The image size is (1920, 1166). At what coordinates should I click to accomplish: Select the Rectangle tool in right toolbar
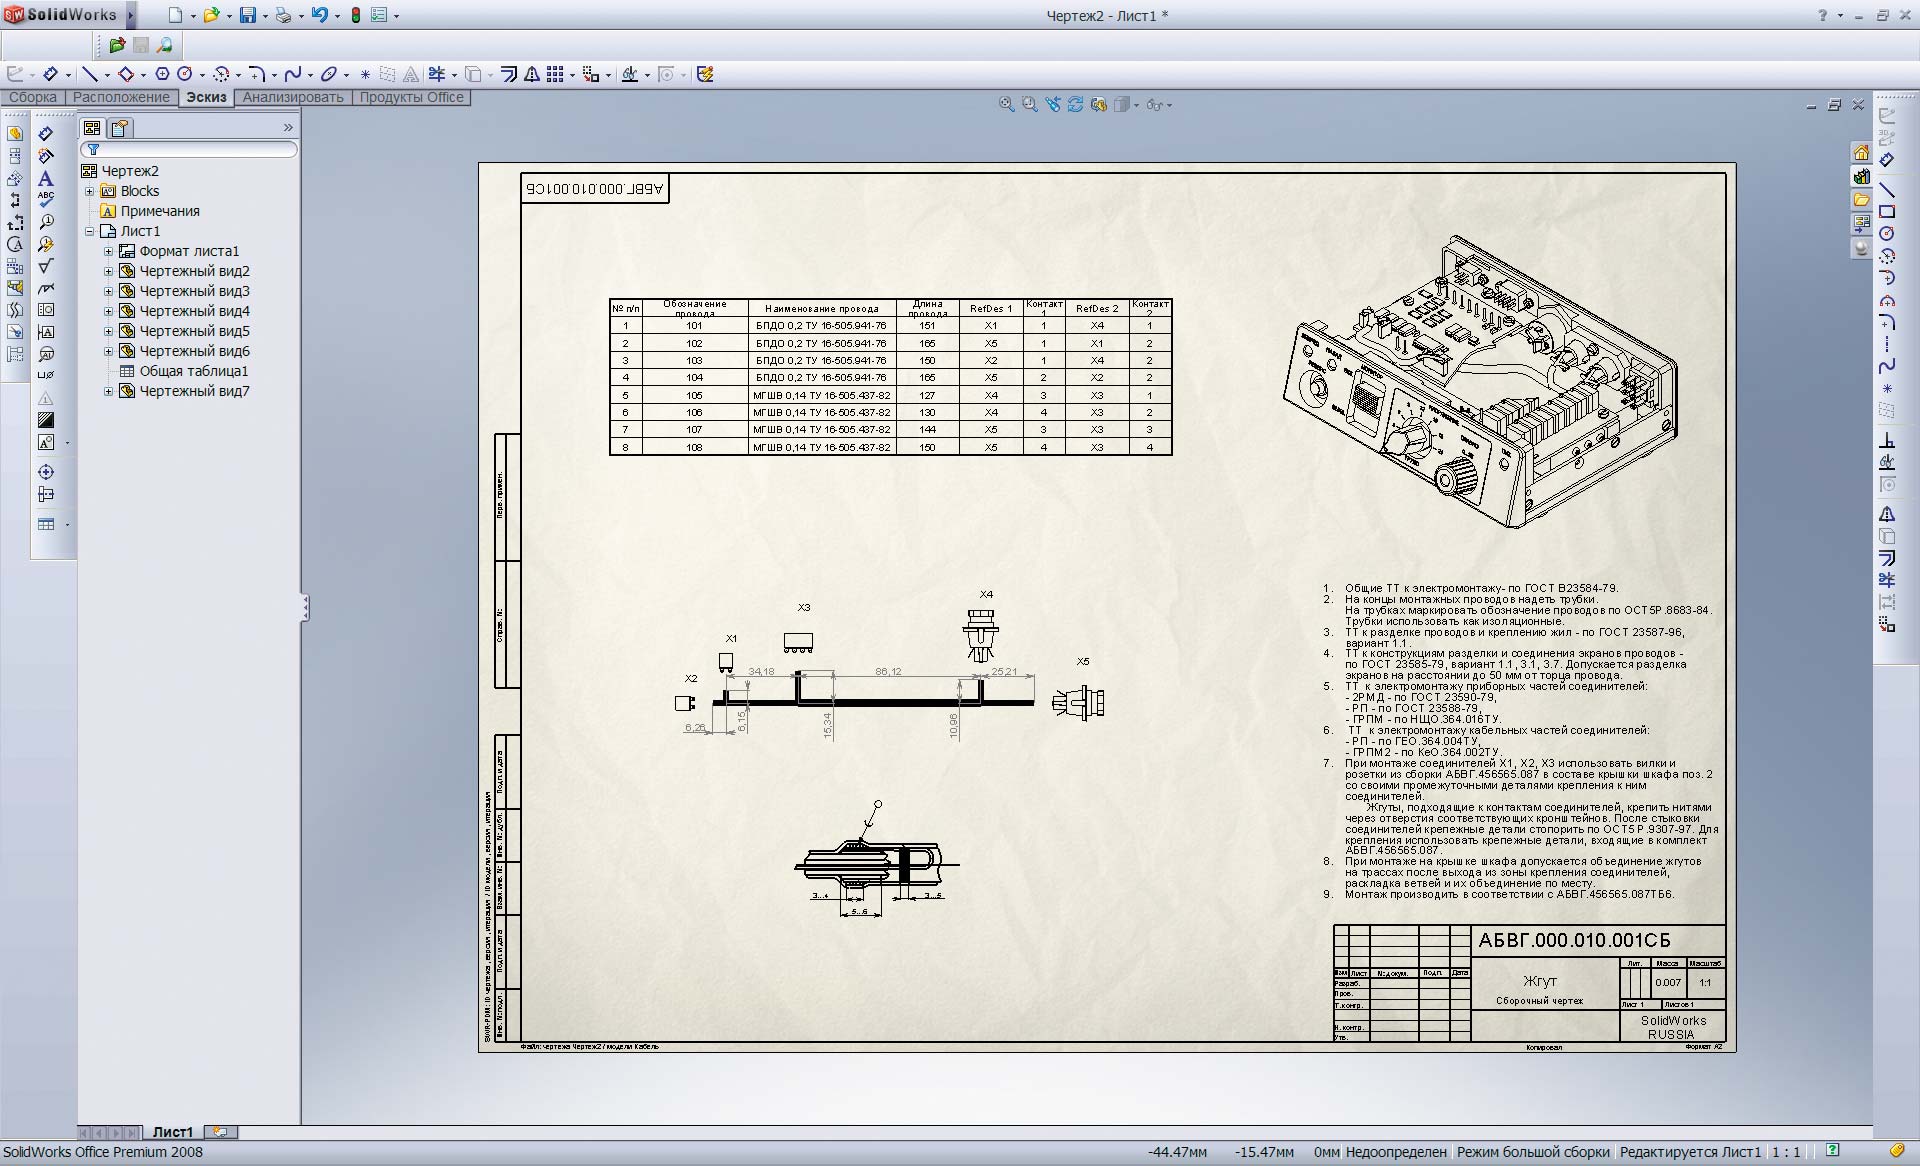(1887, 211)
